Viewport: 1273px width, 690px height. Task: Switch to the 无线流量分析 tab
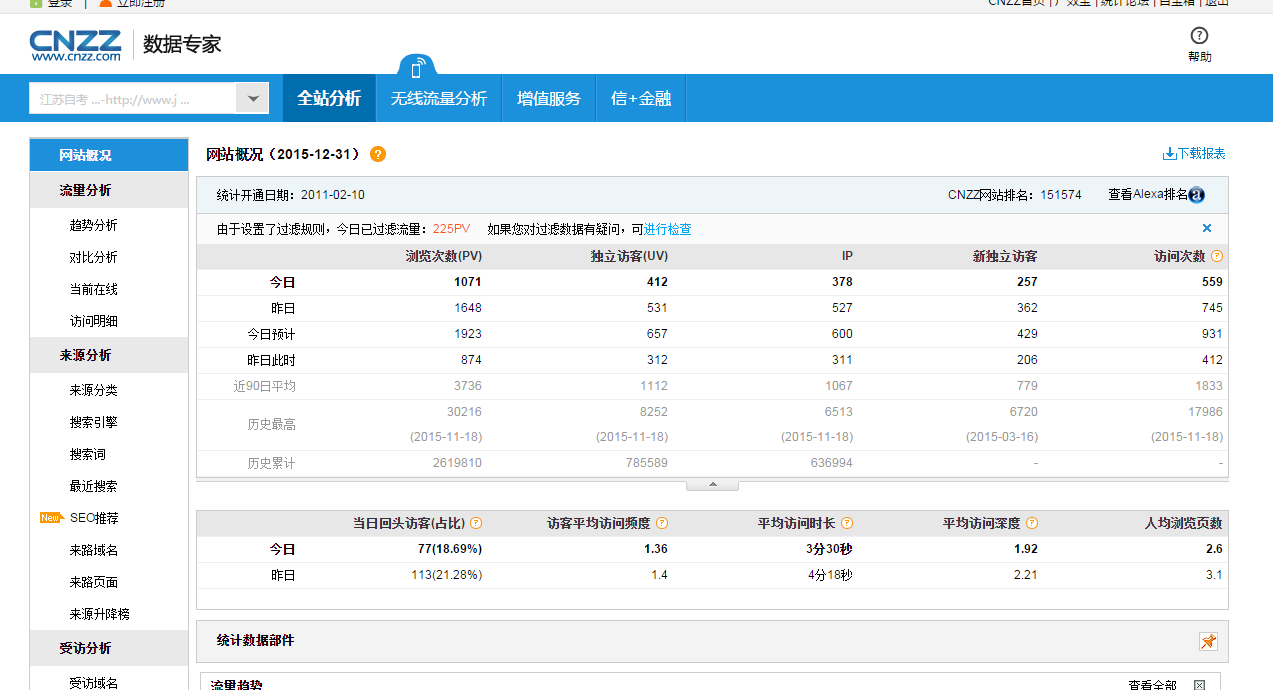438,99
